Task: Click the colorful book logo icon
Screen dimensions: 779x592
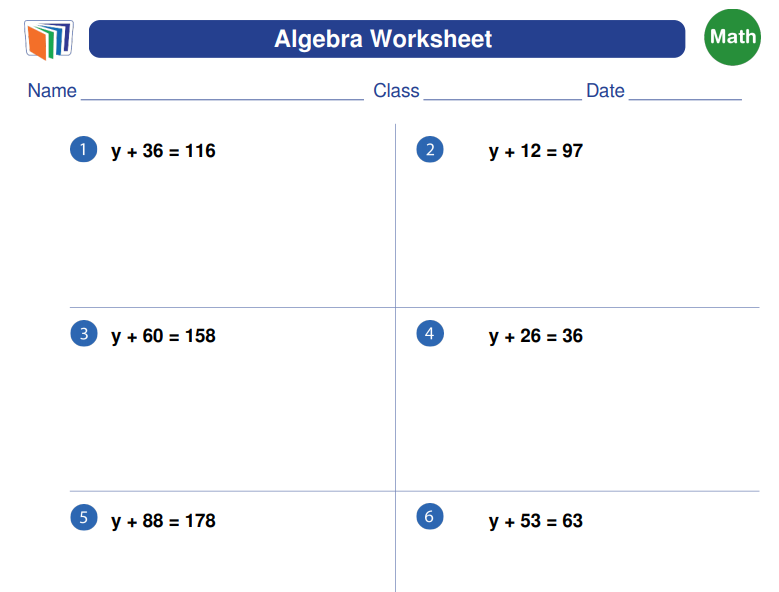Action: [x=49, y=40]
